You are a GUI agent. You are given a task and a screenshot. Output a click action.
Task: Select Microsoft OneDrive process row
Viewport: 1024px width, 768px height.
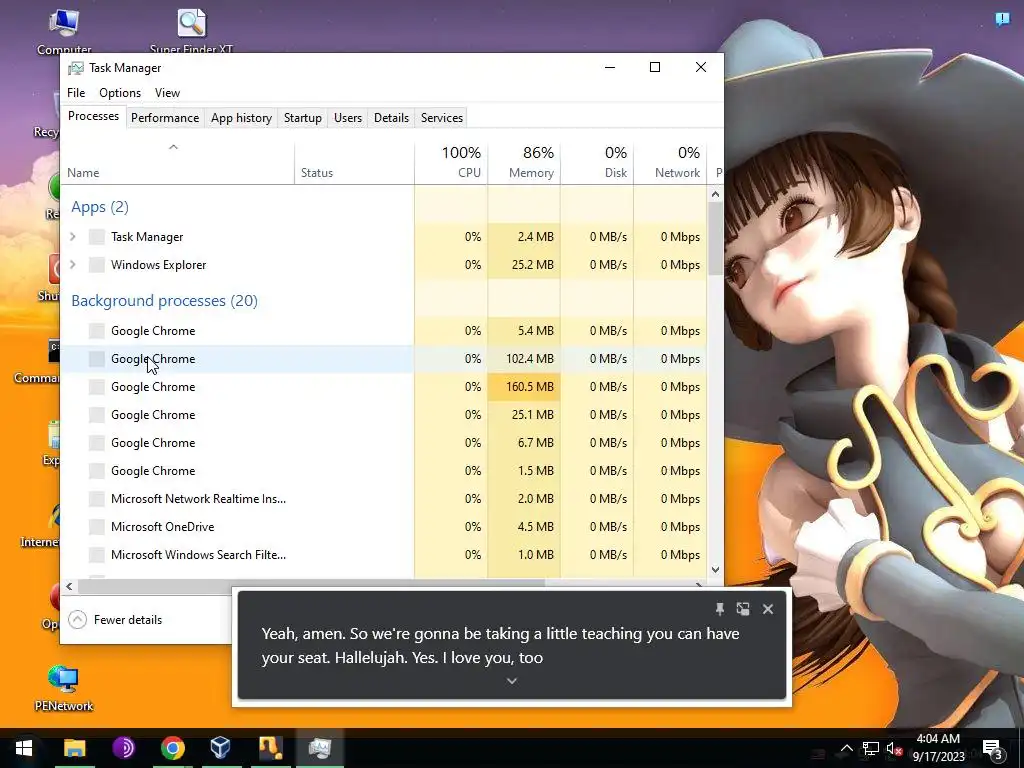pyautogui.click(x=384, y=526)
